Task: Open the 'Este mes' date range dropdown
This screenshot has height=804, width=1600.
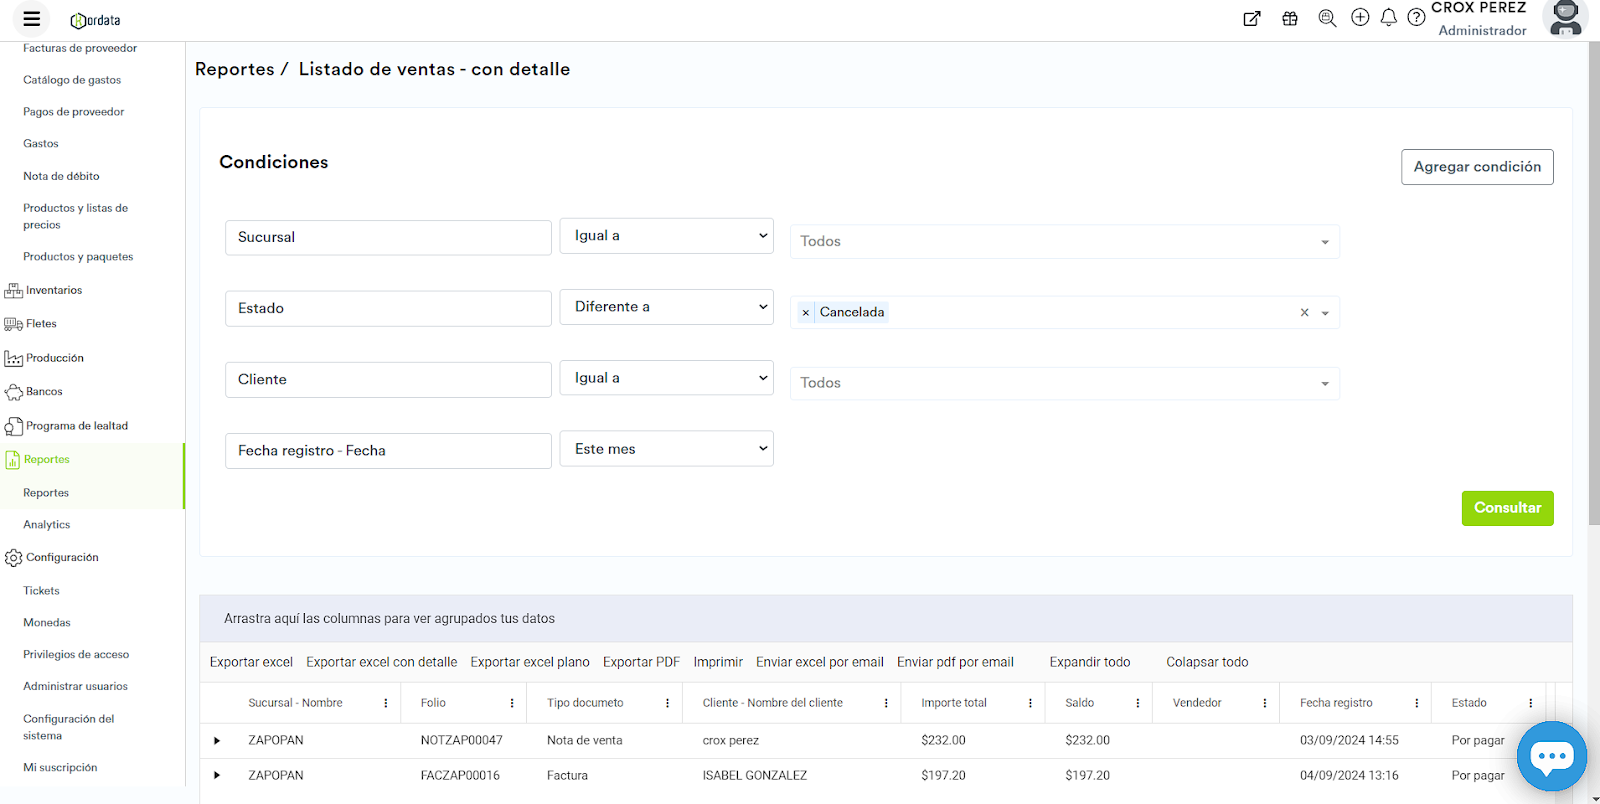Action: (x=666, y=449)
